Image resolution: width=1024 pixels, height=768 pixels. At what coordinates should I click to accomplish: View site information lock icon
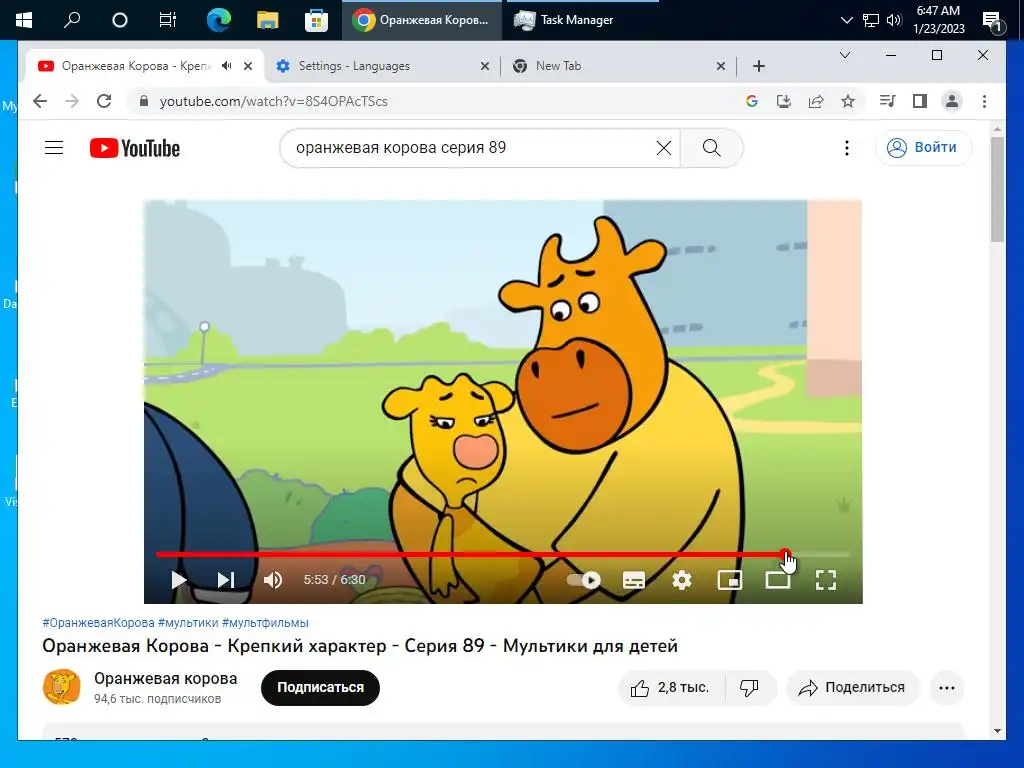[x=144, y=101]
